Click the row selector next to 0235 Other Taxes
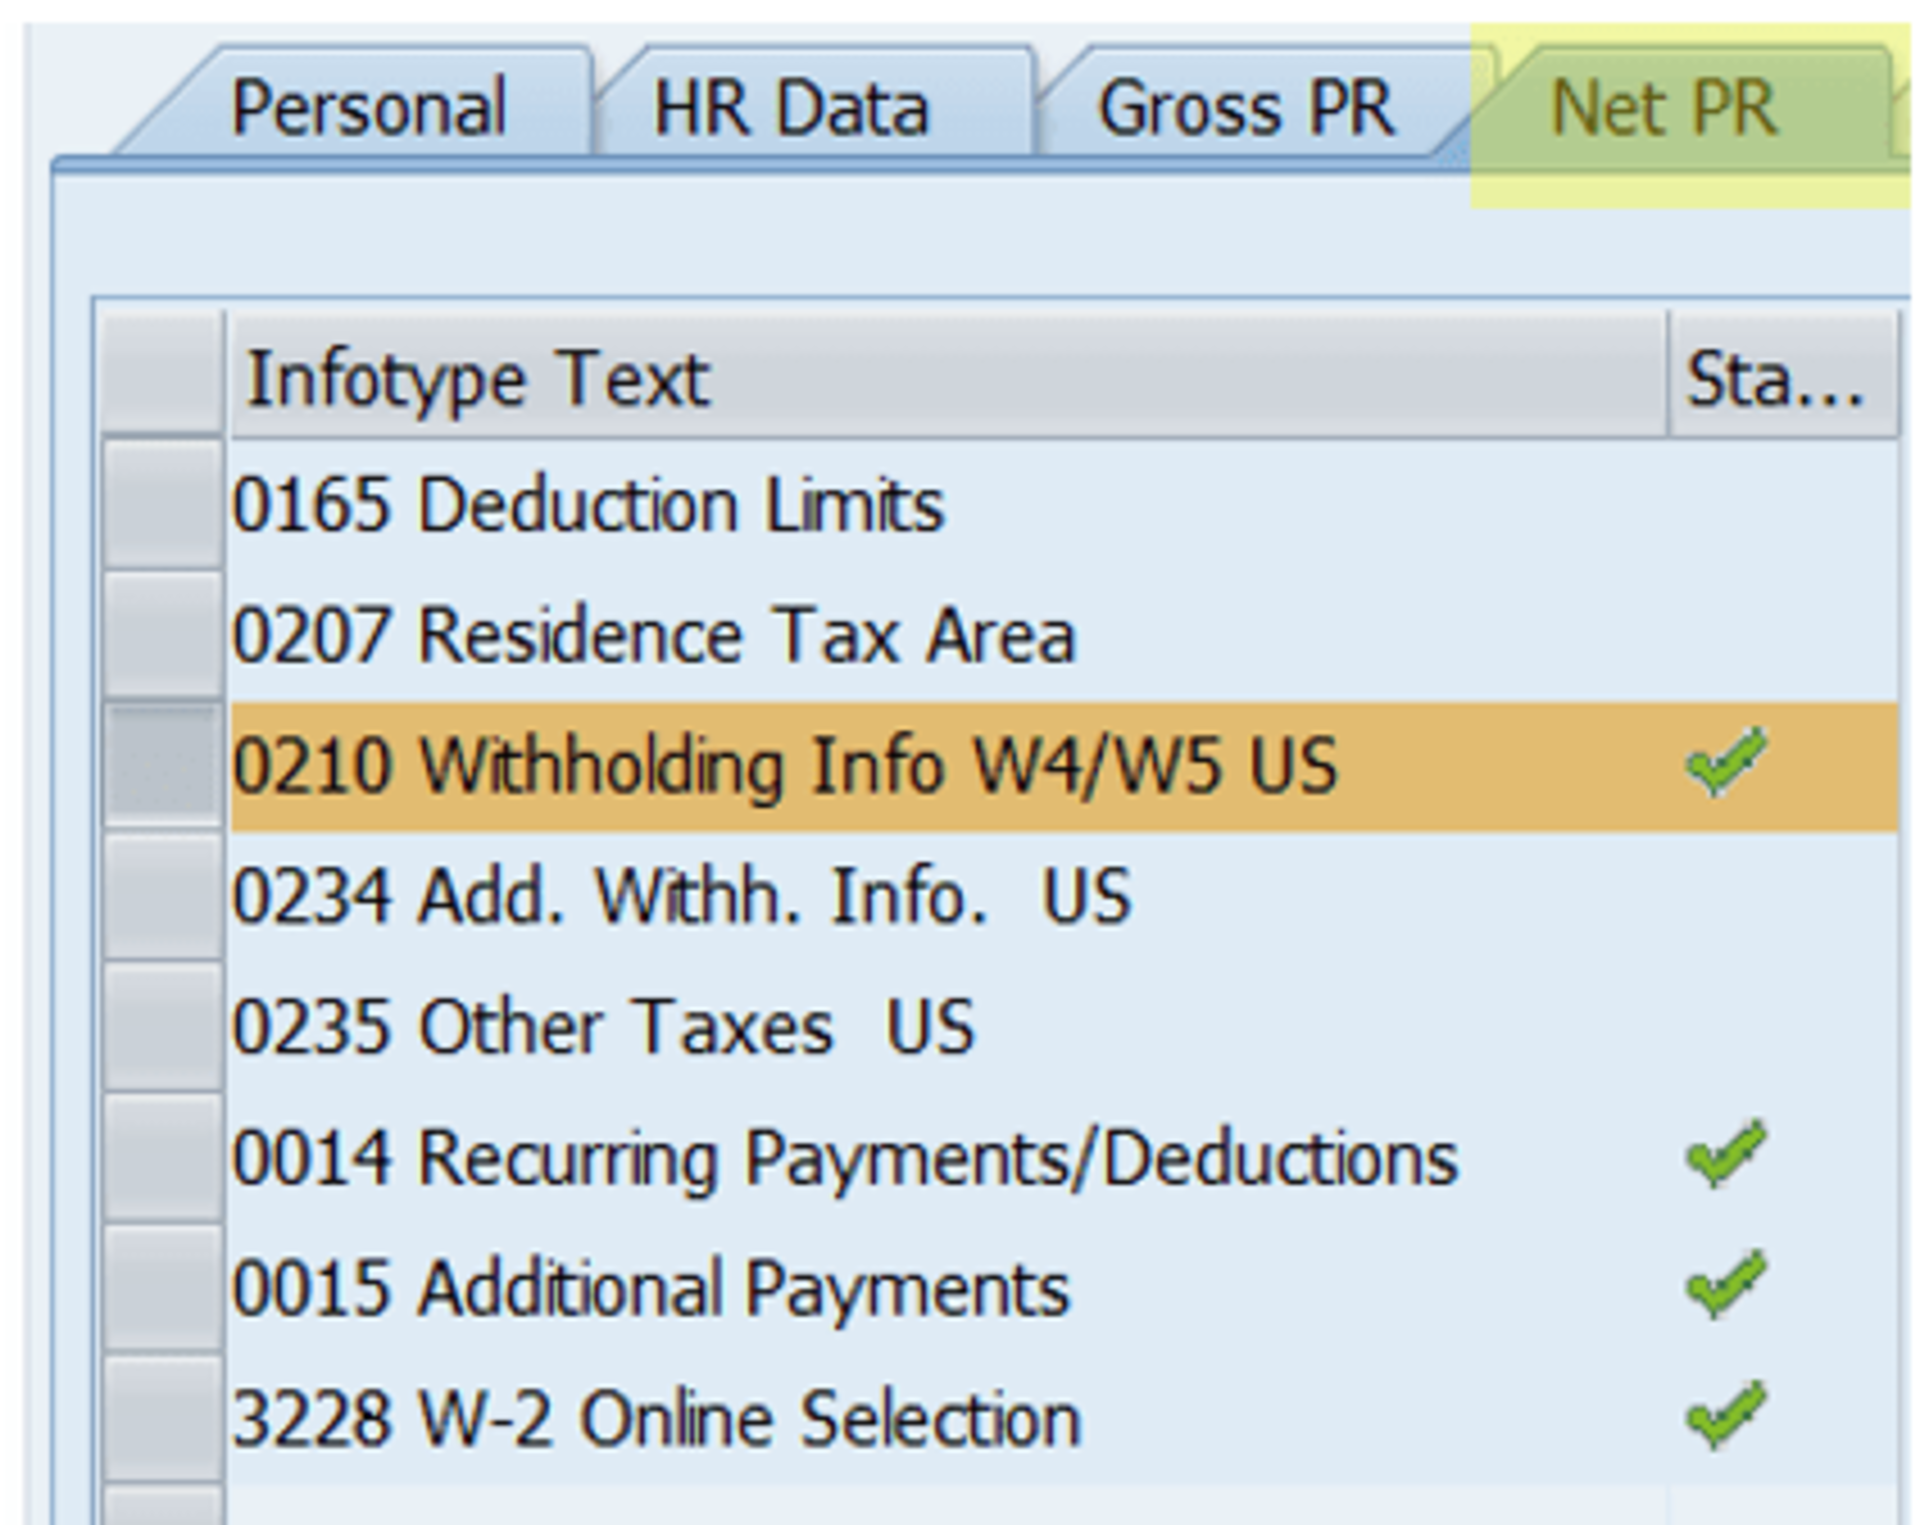 (x=163, y=1024)
